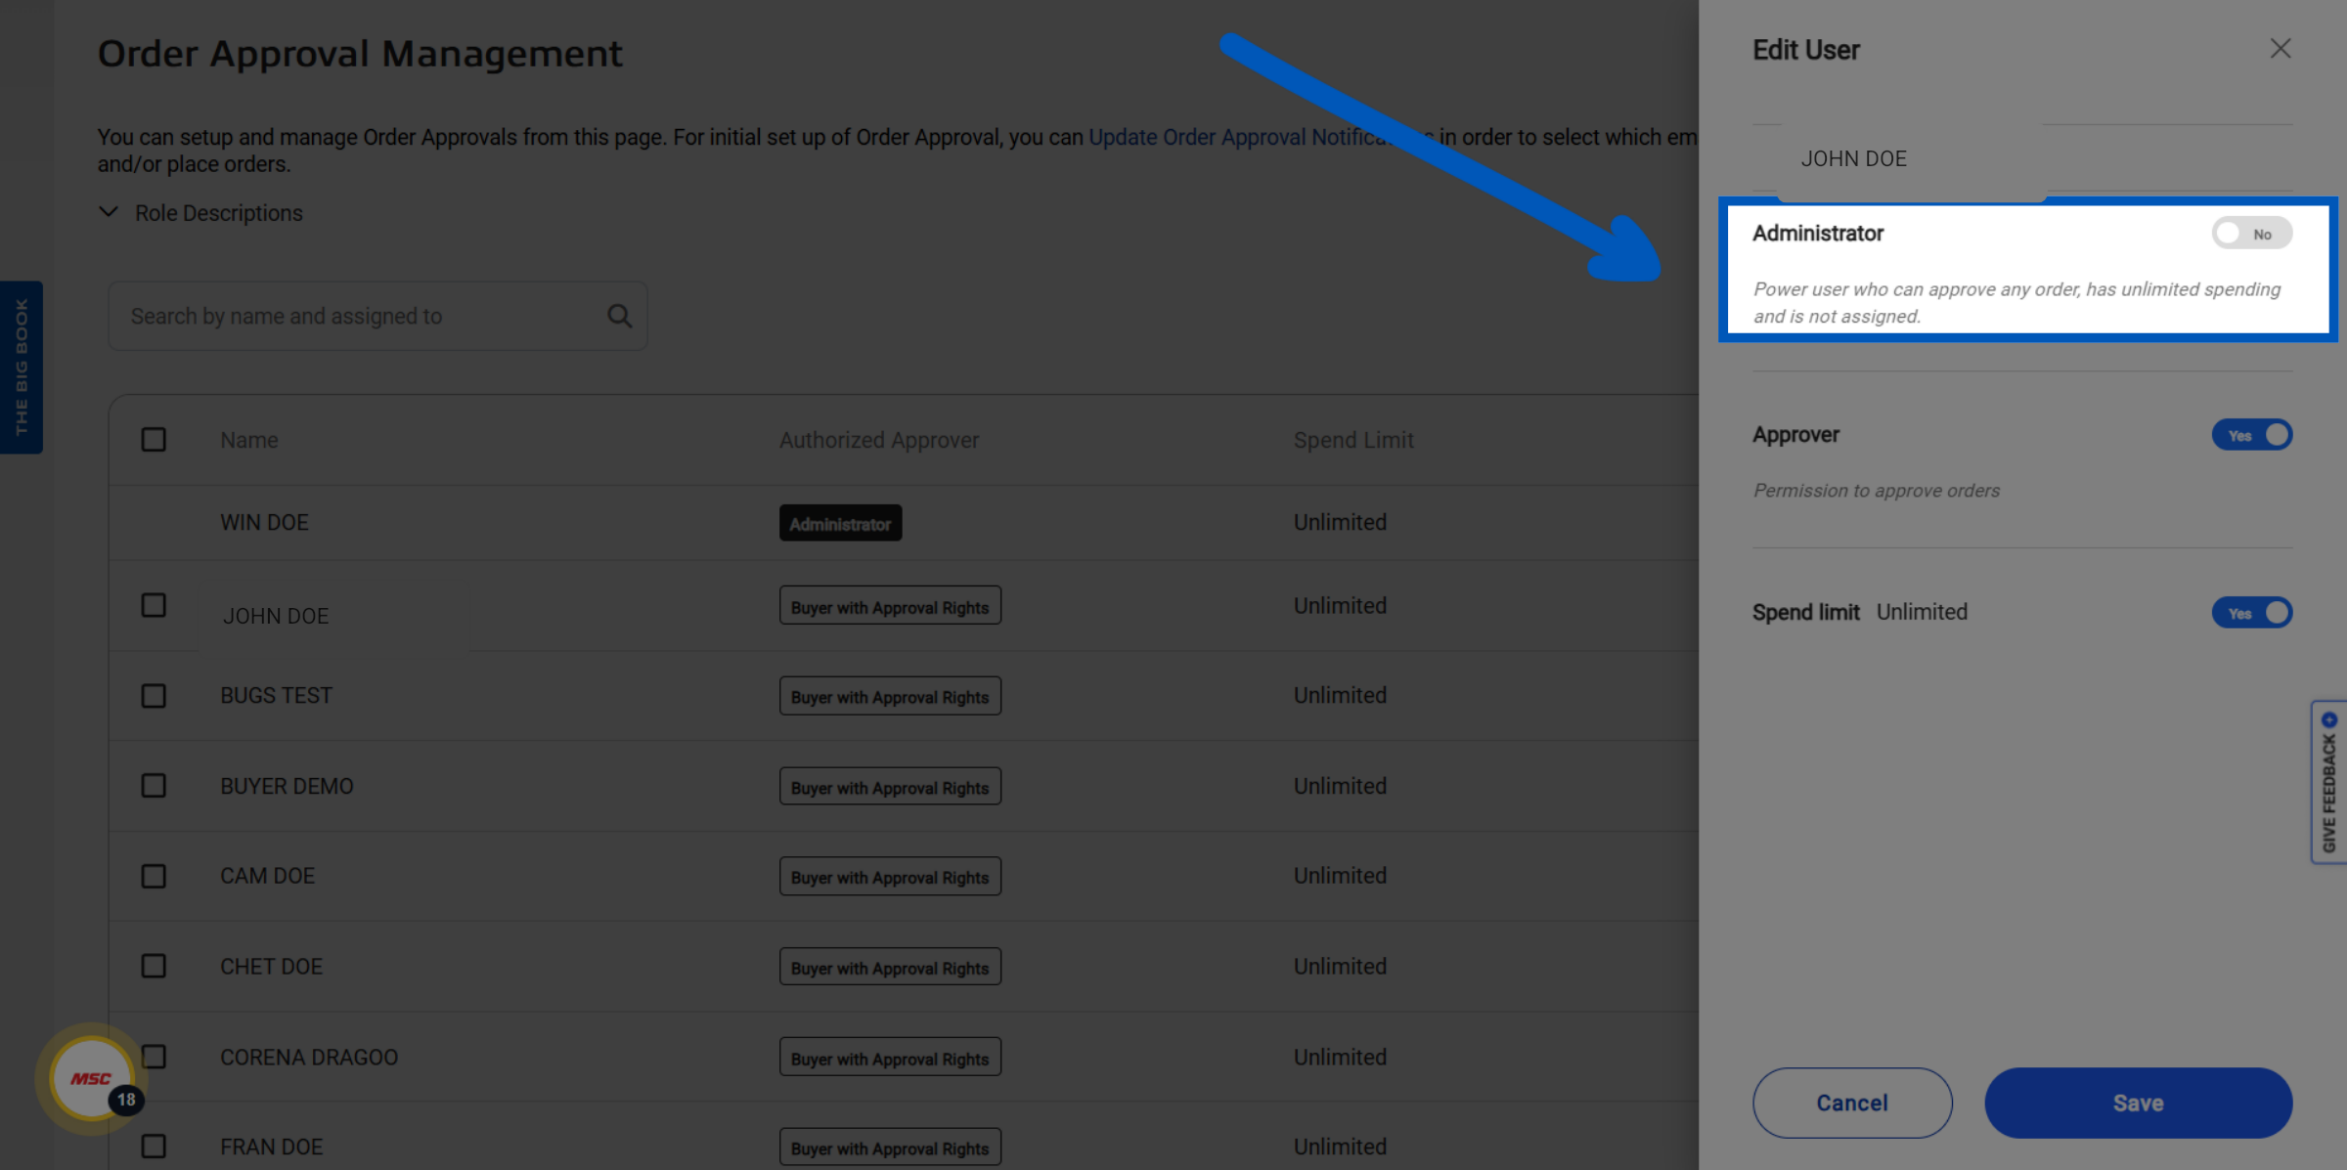
Task: Click JOHN DOE name in Edit User panel
Action: 1853,159
